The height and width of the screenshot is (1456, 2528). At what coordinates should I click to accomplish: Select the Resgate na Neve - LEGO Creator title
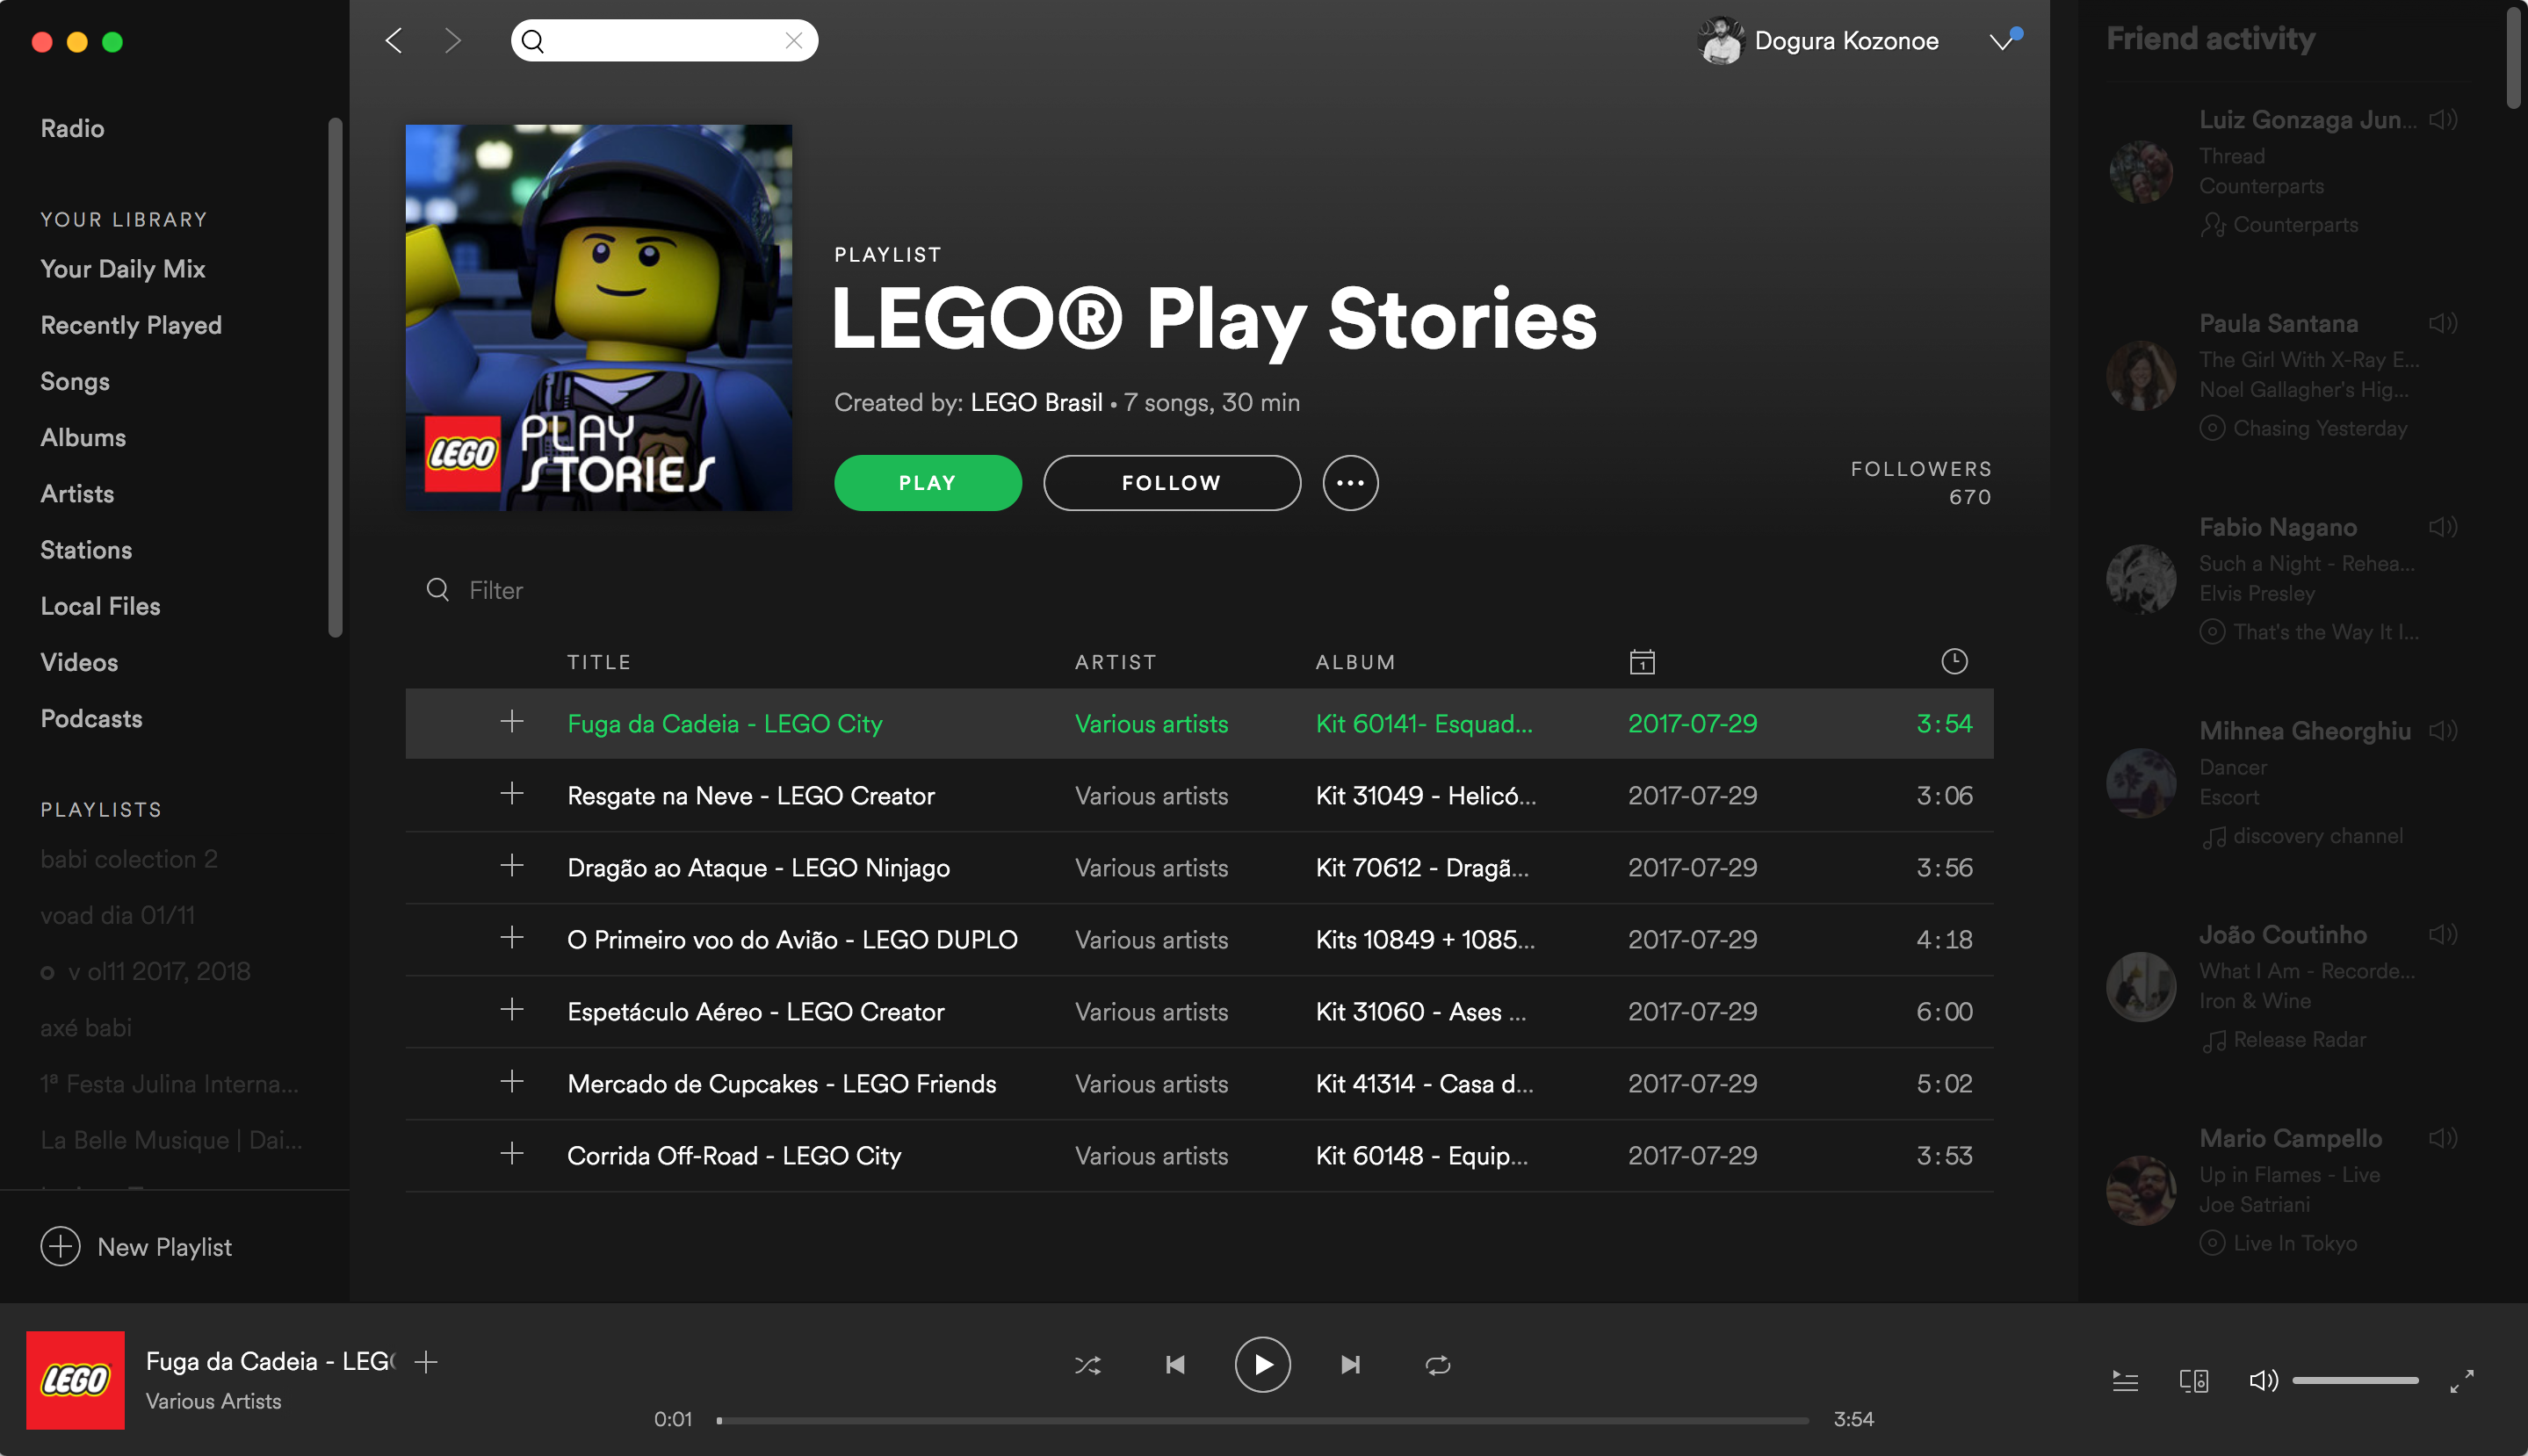click(x=750, y=796)
